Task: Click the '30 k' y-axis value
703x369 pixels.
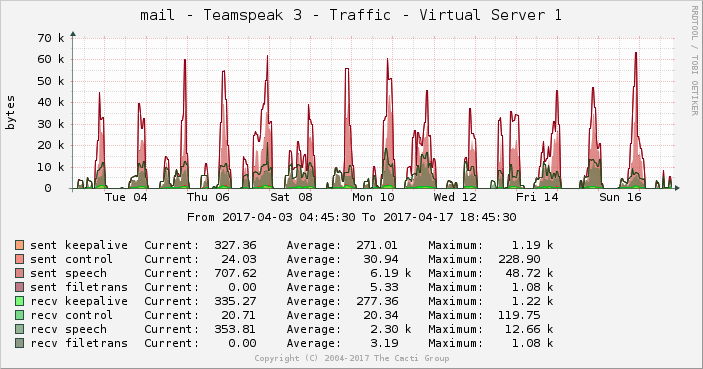Action: (x=51, y=124)
